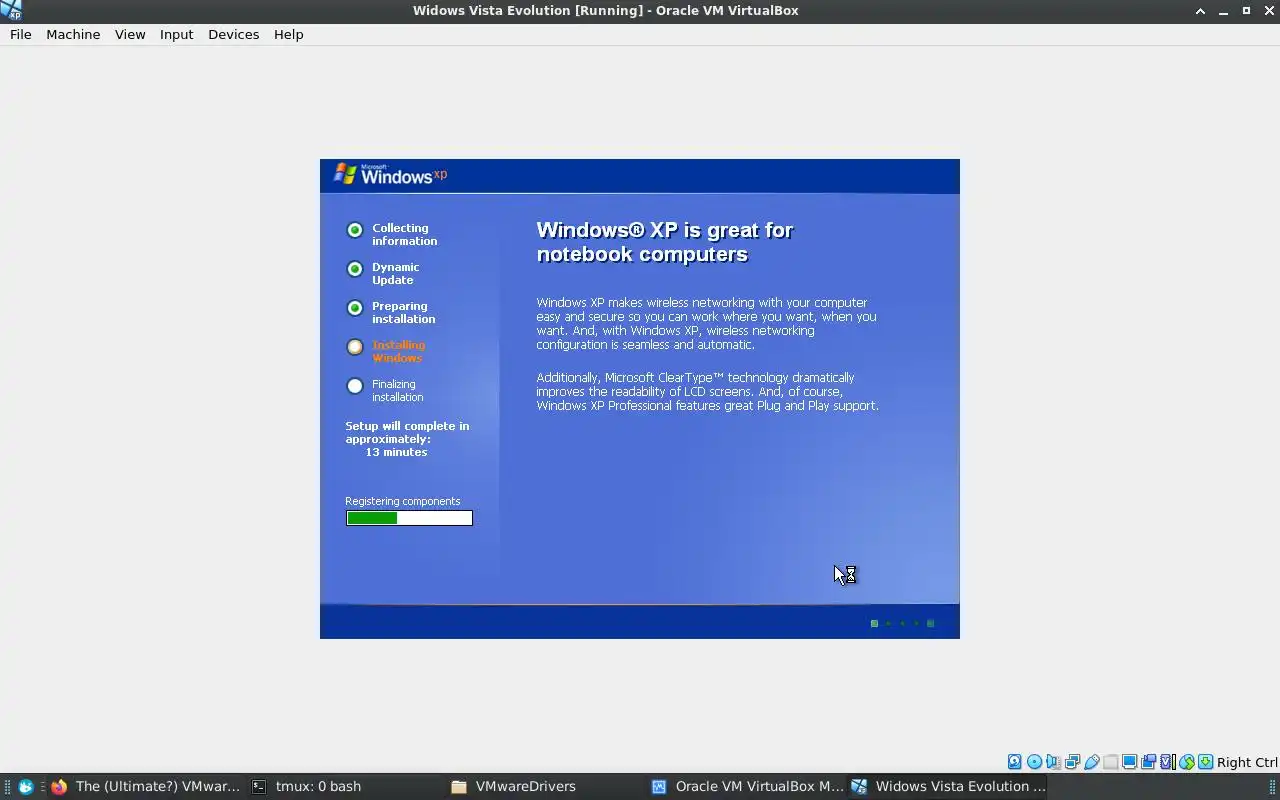Click the Dynamic Update step indicator

click(355, 269)
